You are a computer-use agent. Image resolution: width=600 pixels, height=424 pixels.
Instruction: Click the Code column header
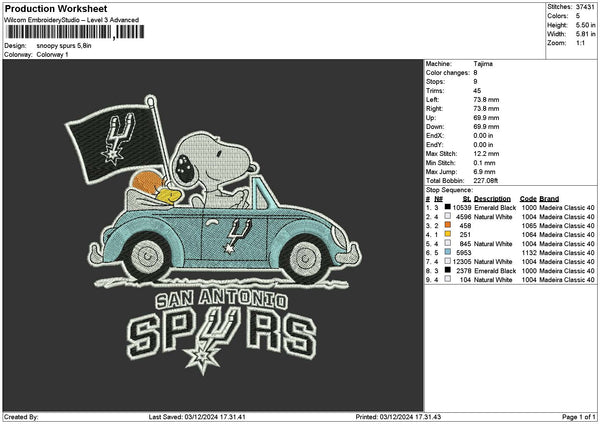point(528,199)
